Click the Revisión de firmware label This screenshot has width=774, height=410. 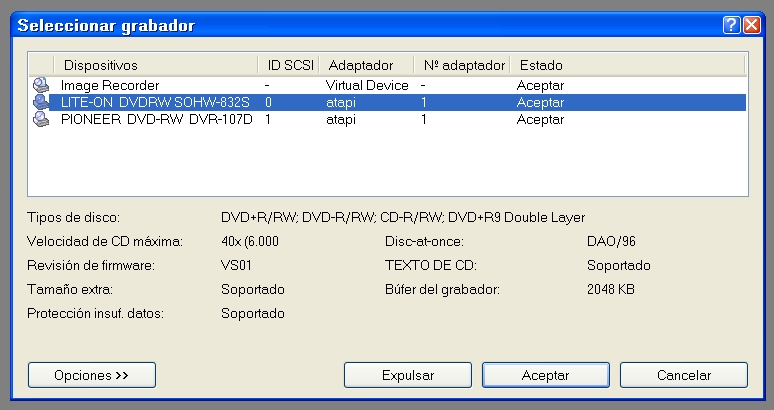pos(91,265)
